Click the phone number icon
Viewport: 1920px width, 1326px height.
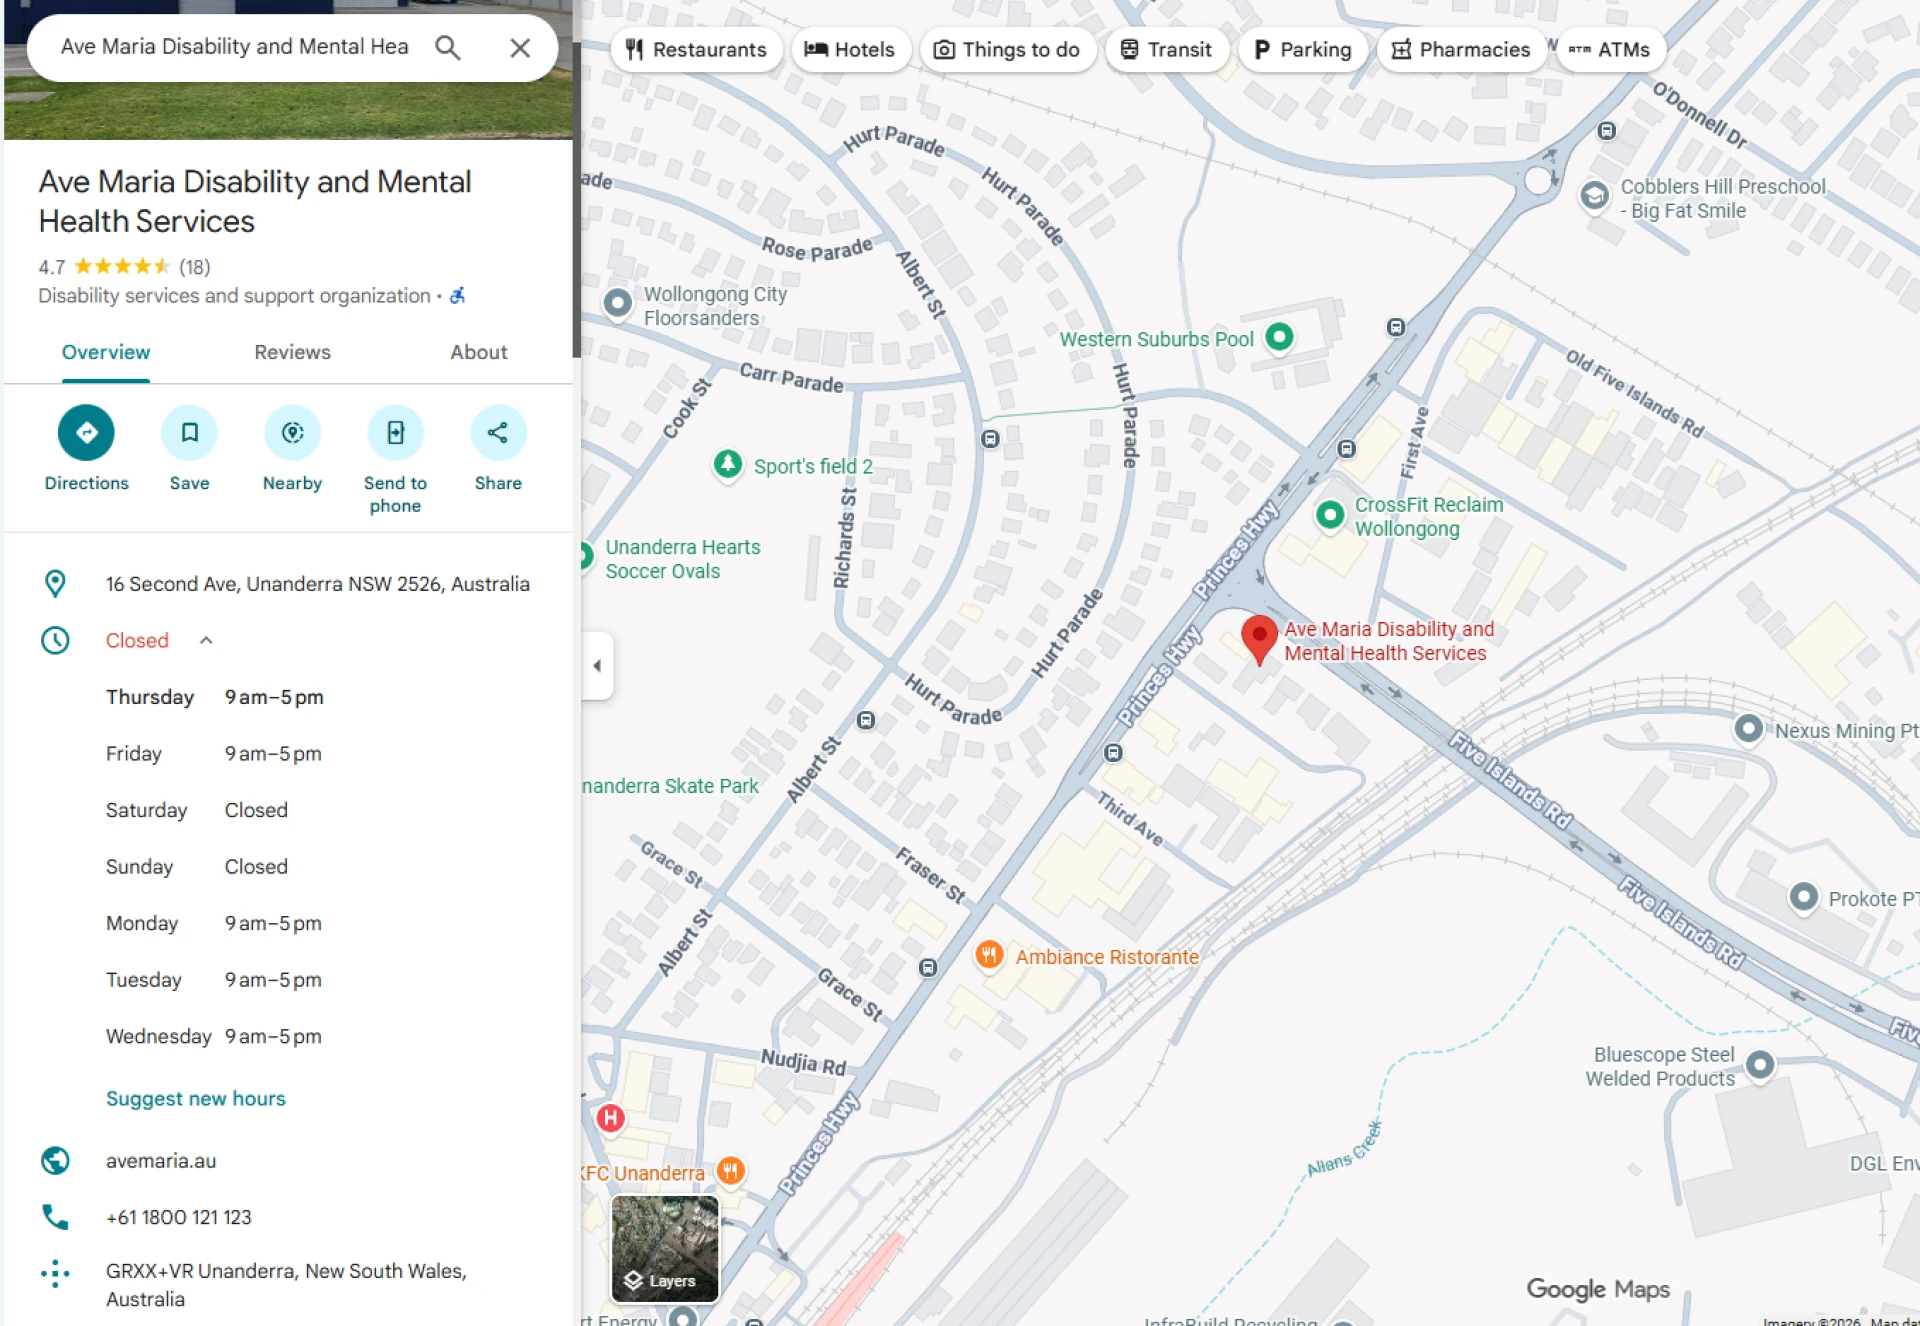(x=55, y=1217)
